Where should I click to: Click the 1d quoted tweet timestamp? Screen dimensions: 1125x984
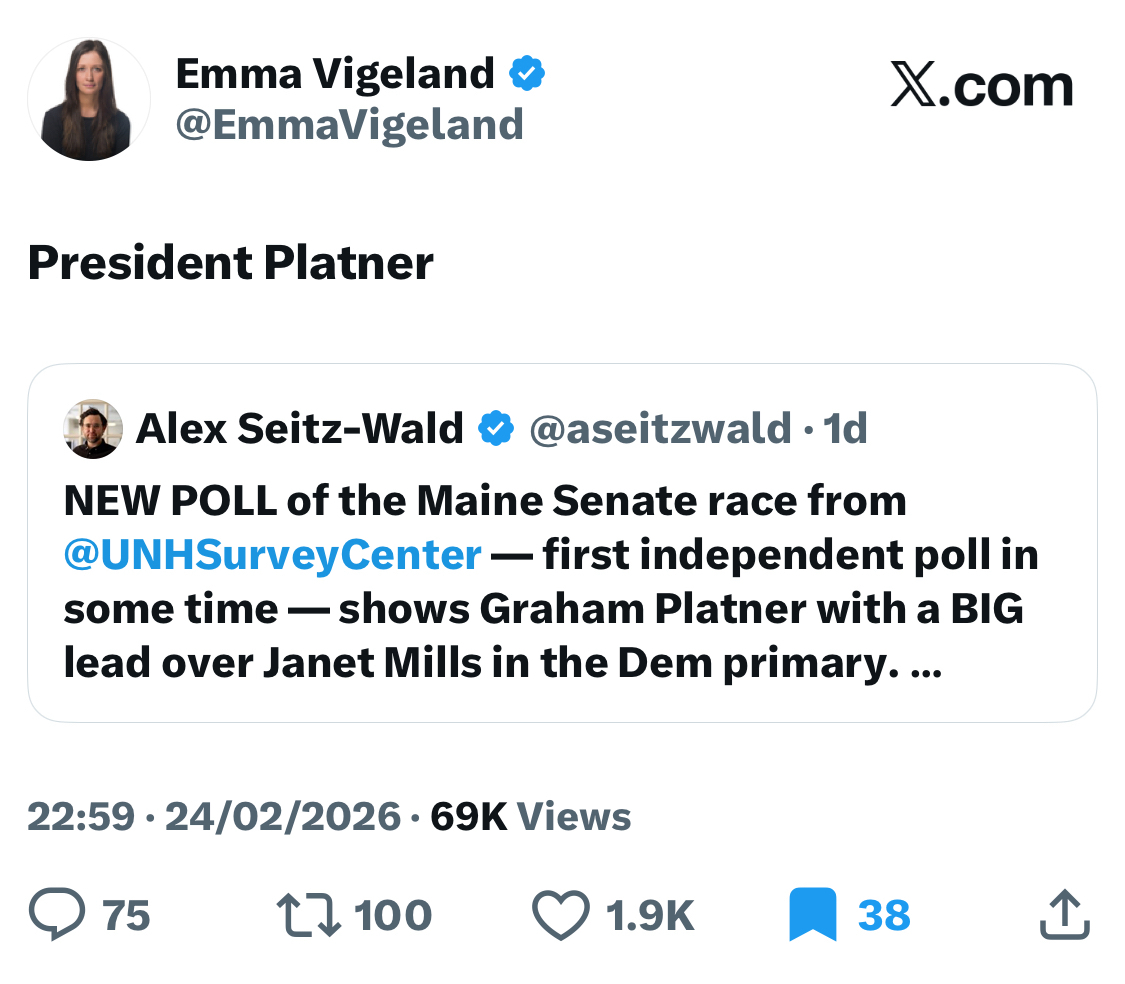[x=845, y=429]
